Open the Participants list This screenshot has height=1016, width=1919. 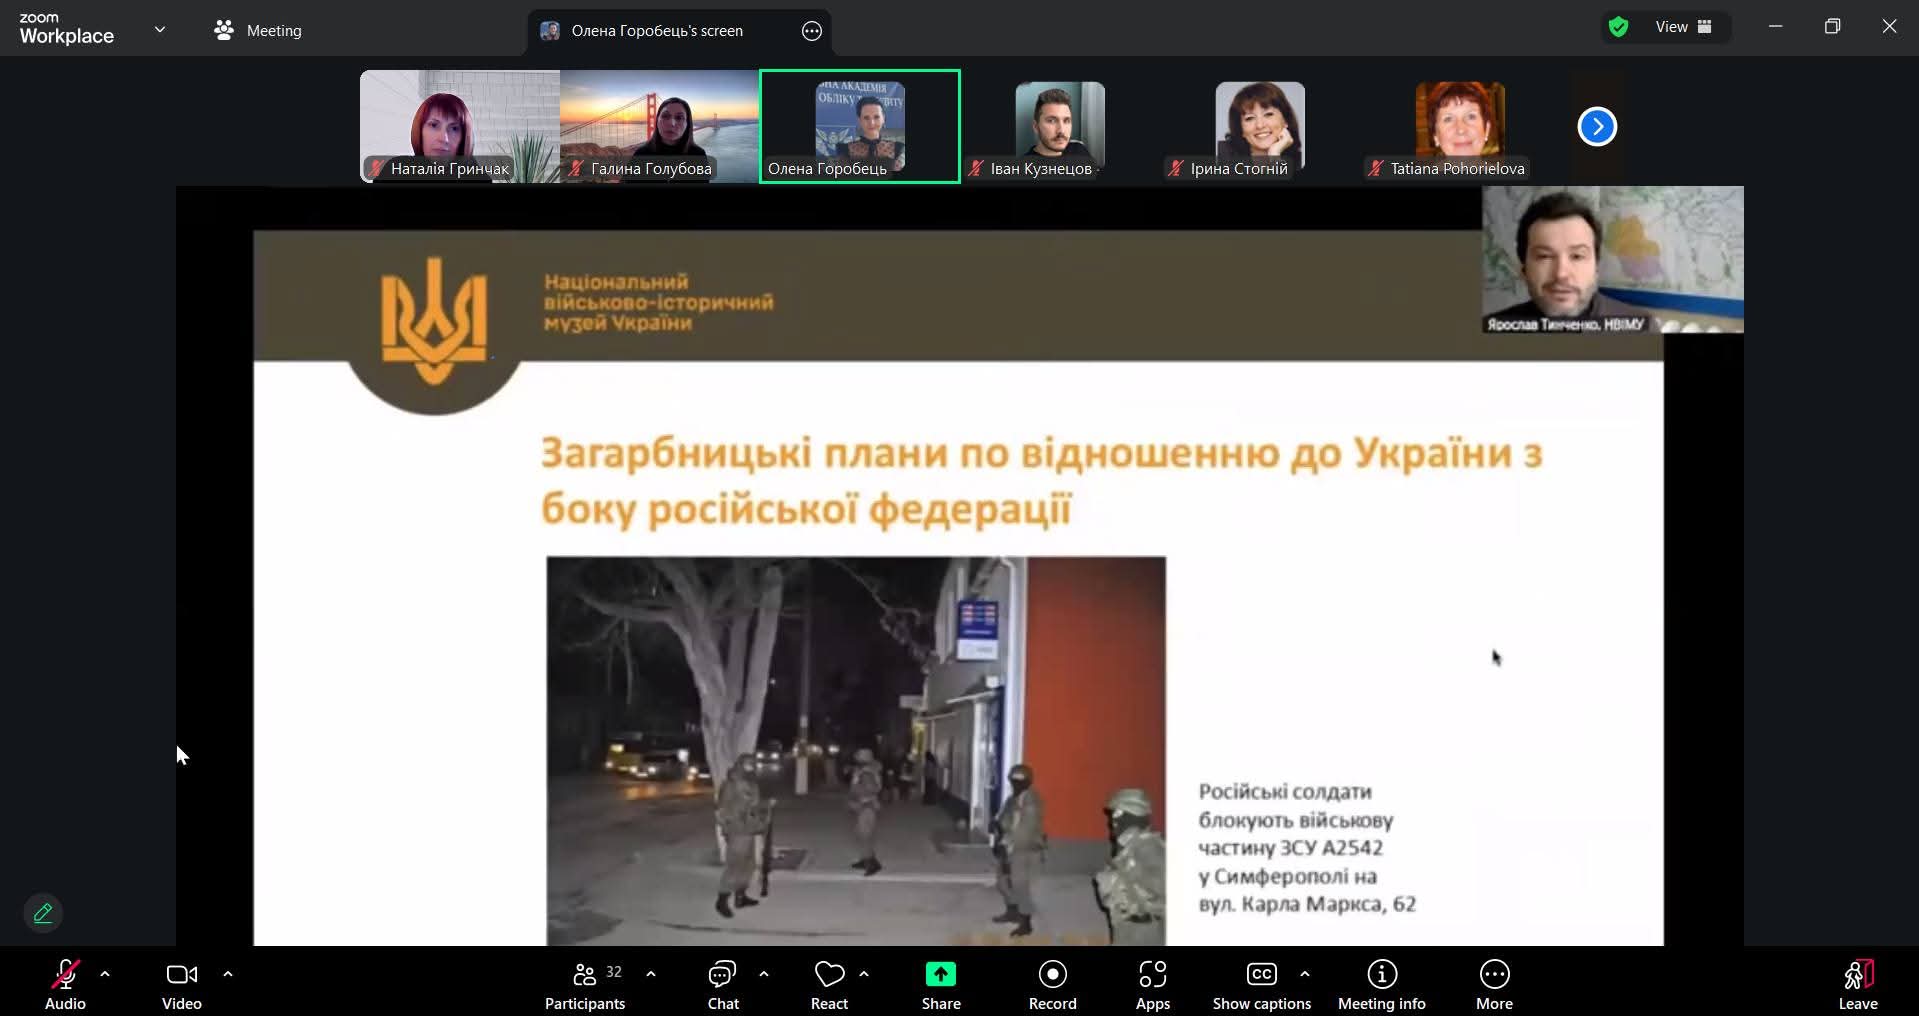coord(585,985)
